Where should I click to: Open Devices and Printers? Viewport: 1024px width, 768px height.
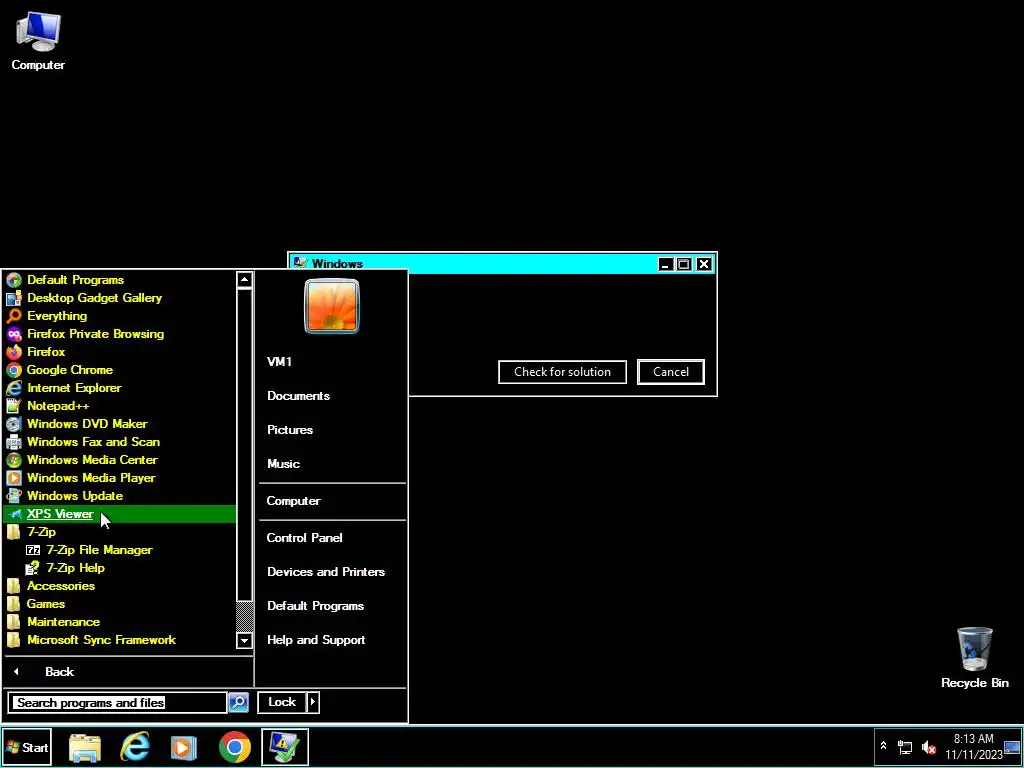[x=332, y=571]
